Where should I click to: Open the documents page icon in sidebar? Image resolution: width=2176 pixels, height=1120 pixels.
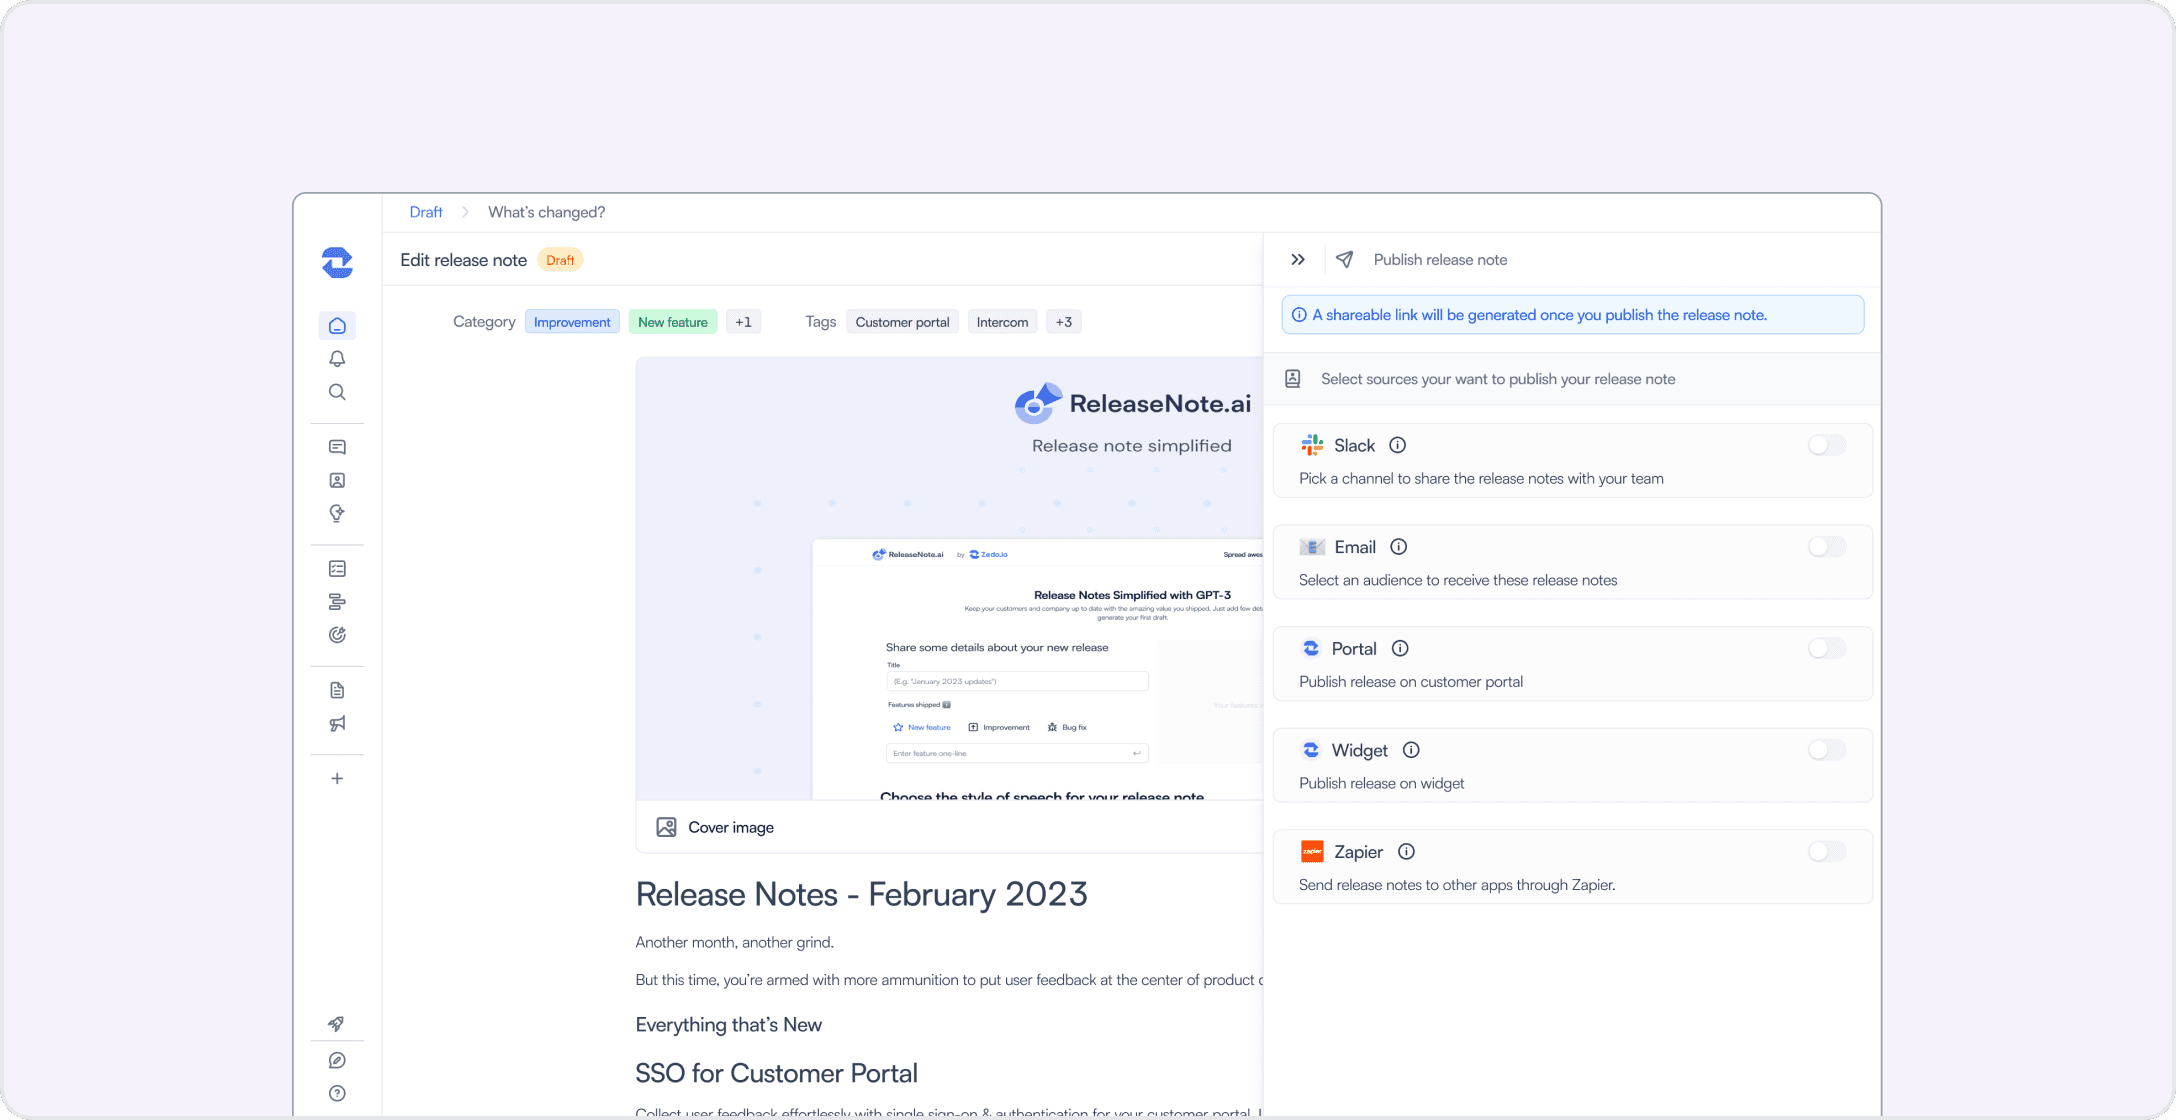[337, 690]
